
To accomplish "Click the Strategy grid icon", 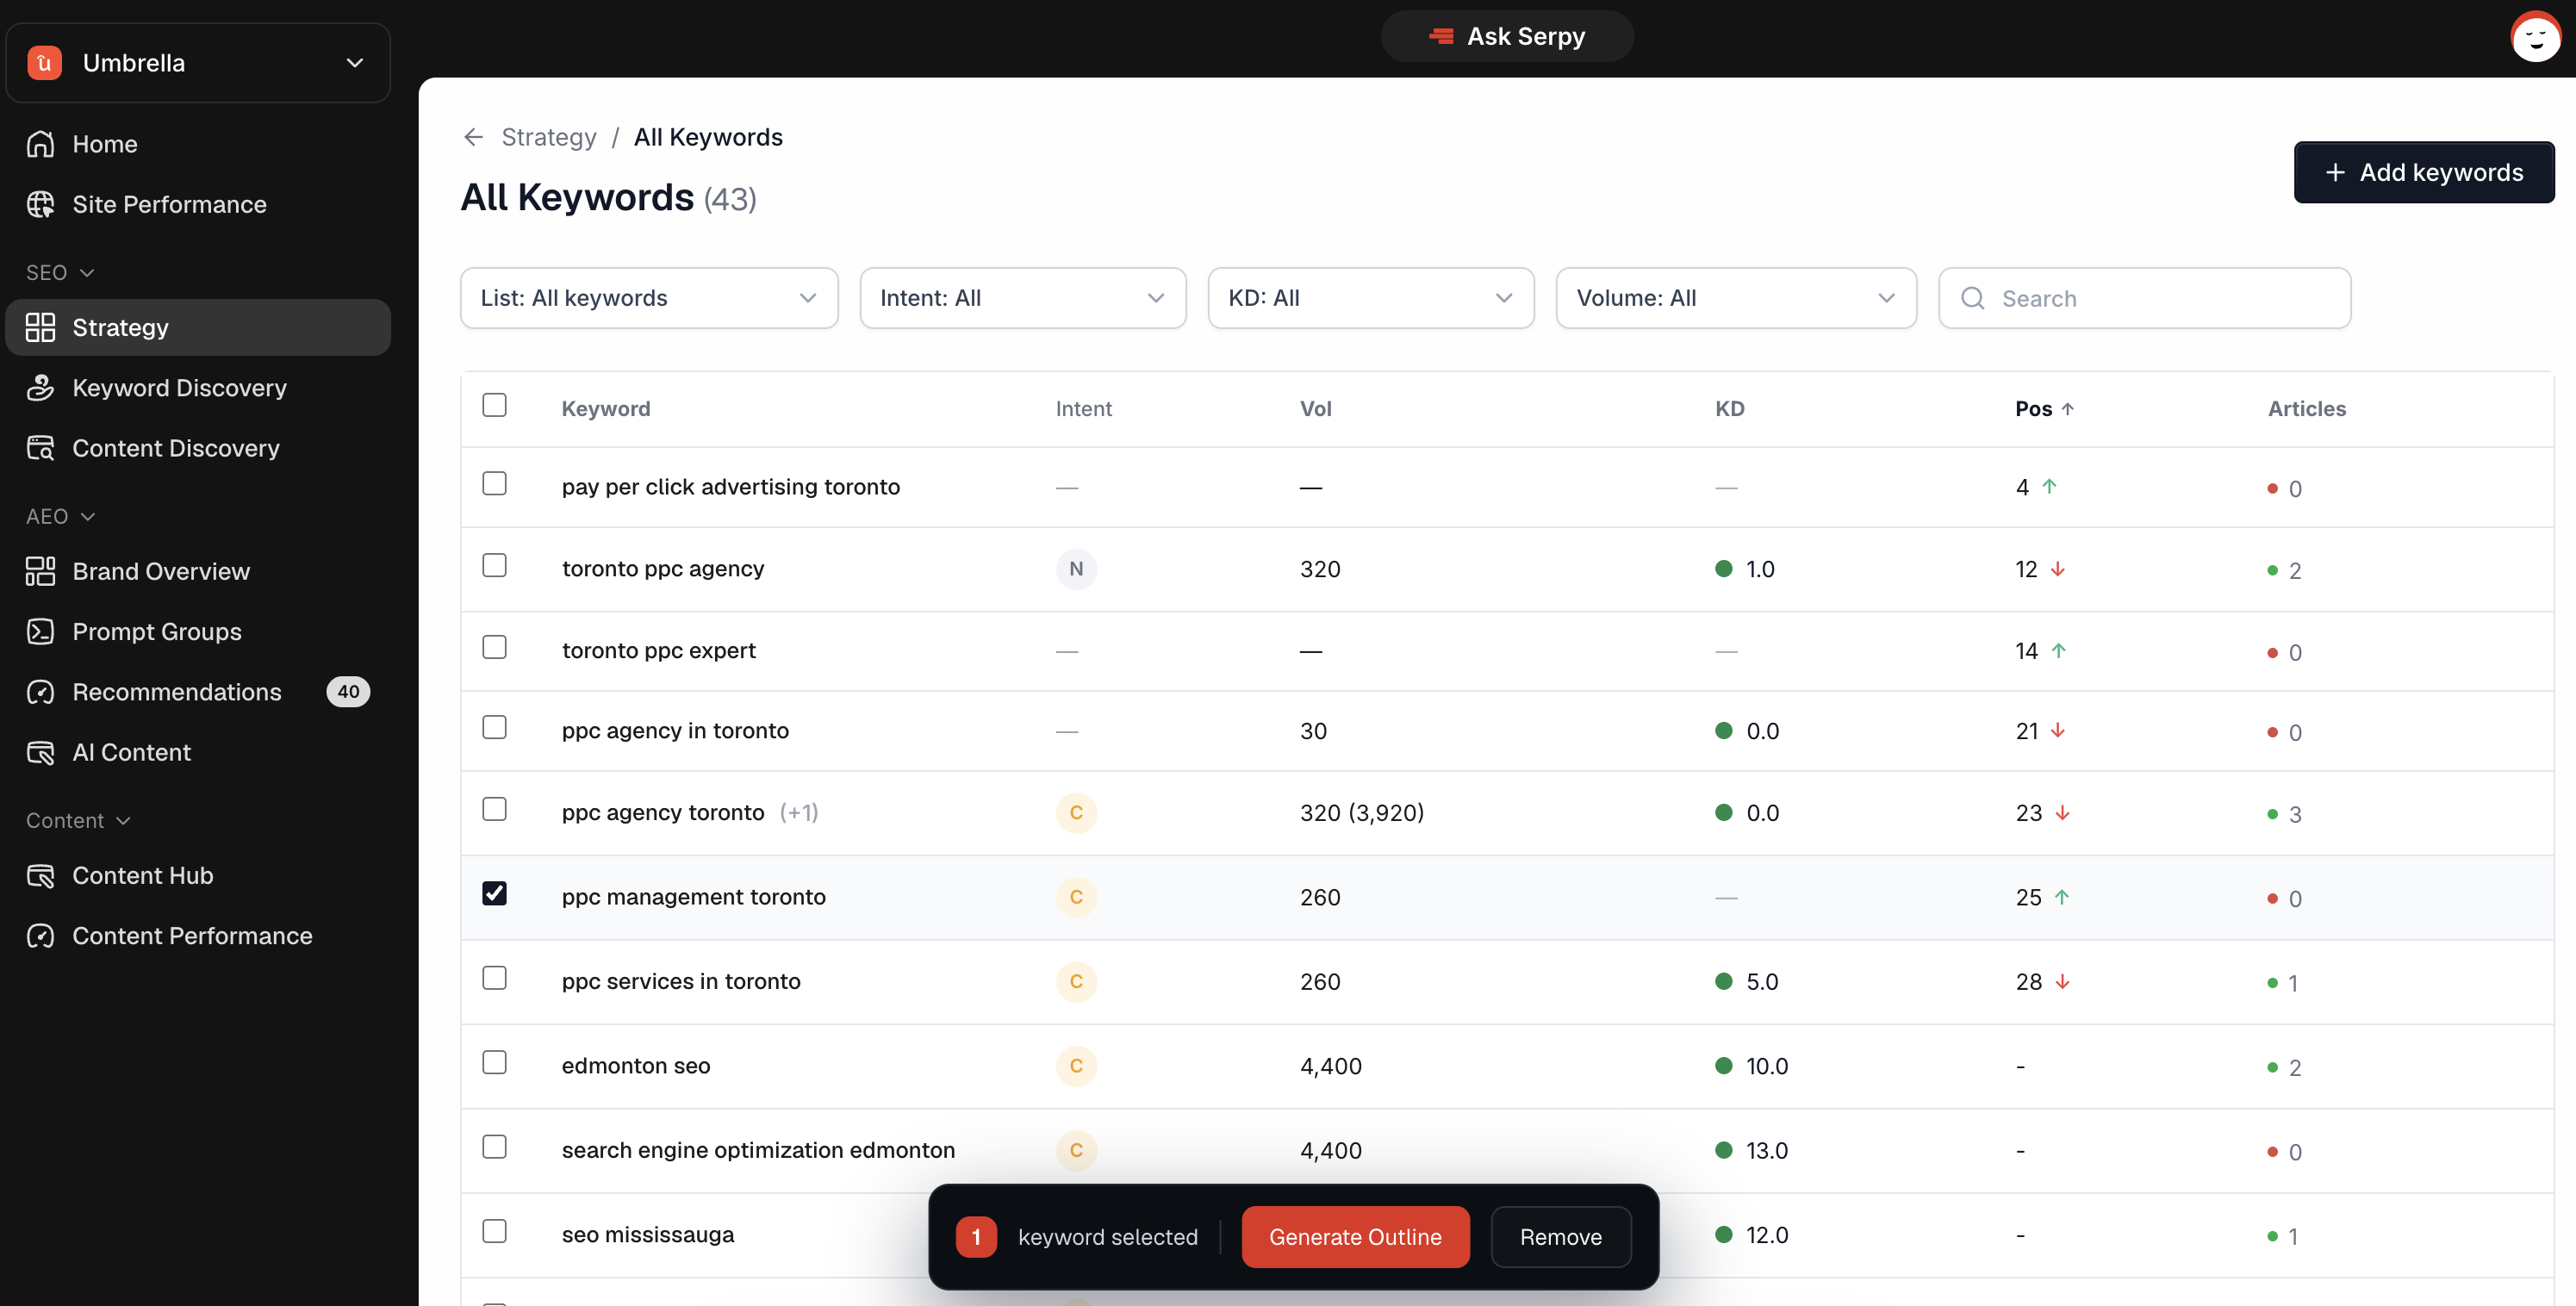I will coord(40,327).
